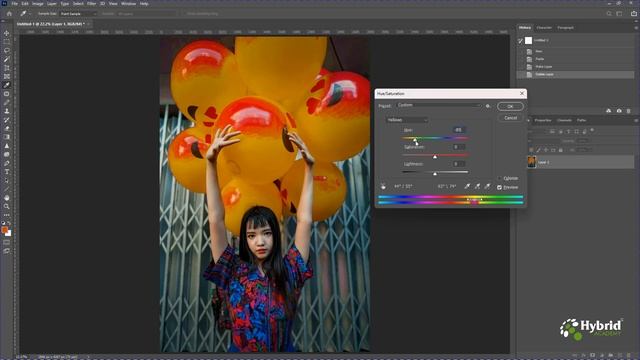Click the Subtract from Sample eyedropper
This screenshot has width=640, height=360.
point(487,186)
